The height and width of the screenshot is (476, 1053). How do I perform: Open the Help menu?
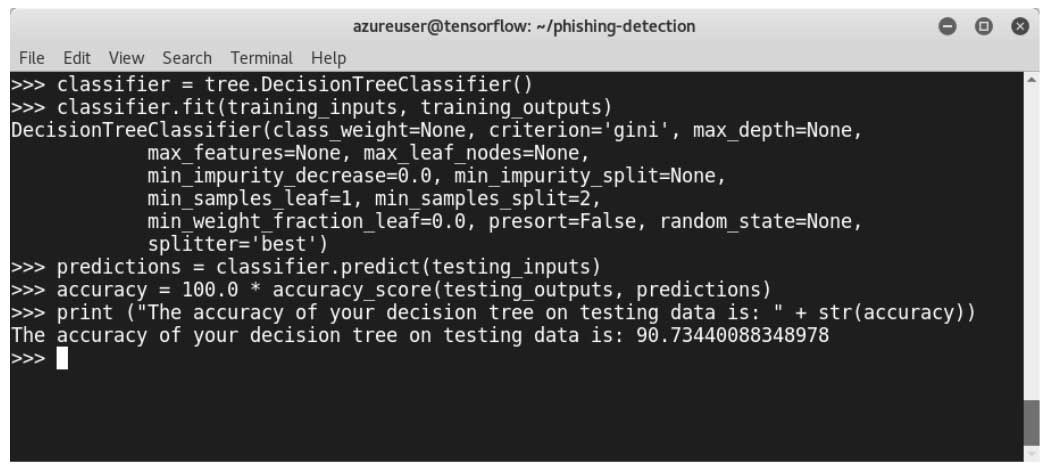(328, 58)
